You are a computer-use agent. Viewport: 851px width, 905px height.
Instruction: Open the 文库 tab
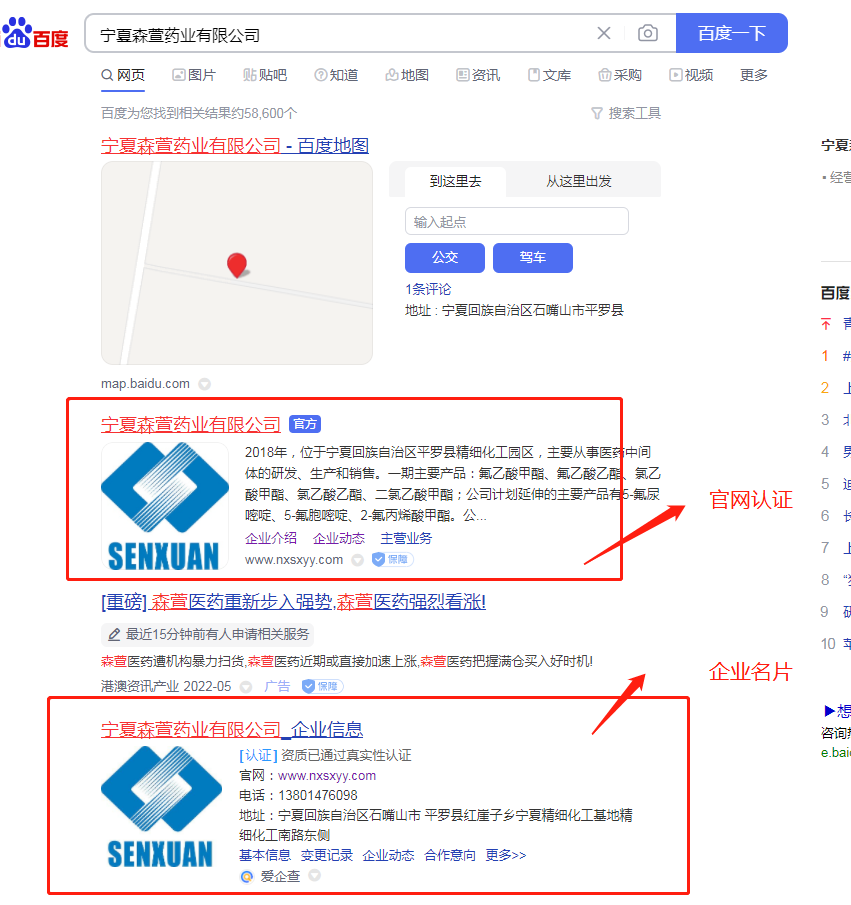(x=549, y=75)
